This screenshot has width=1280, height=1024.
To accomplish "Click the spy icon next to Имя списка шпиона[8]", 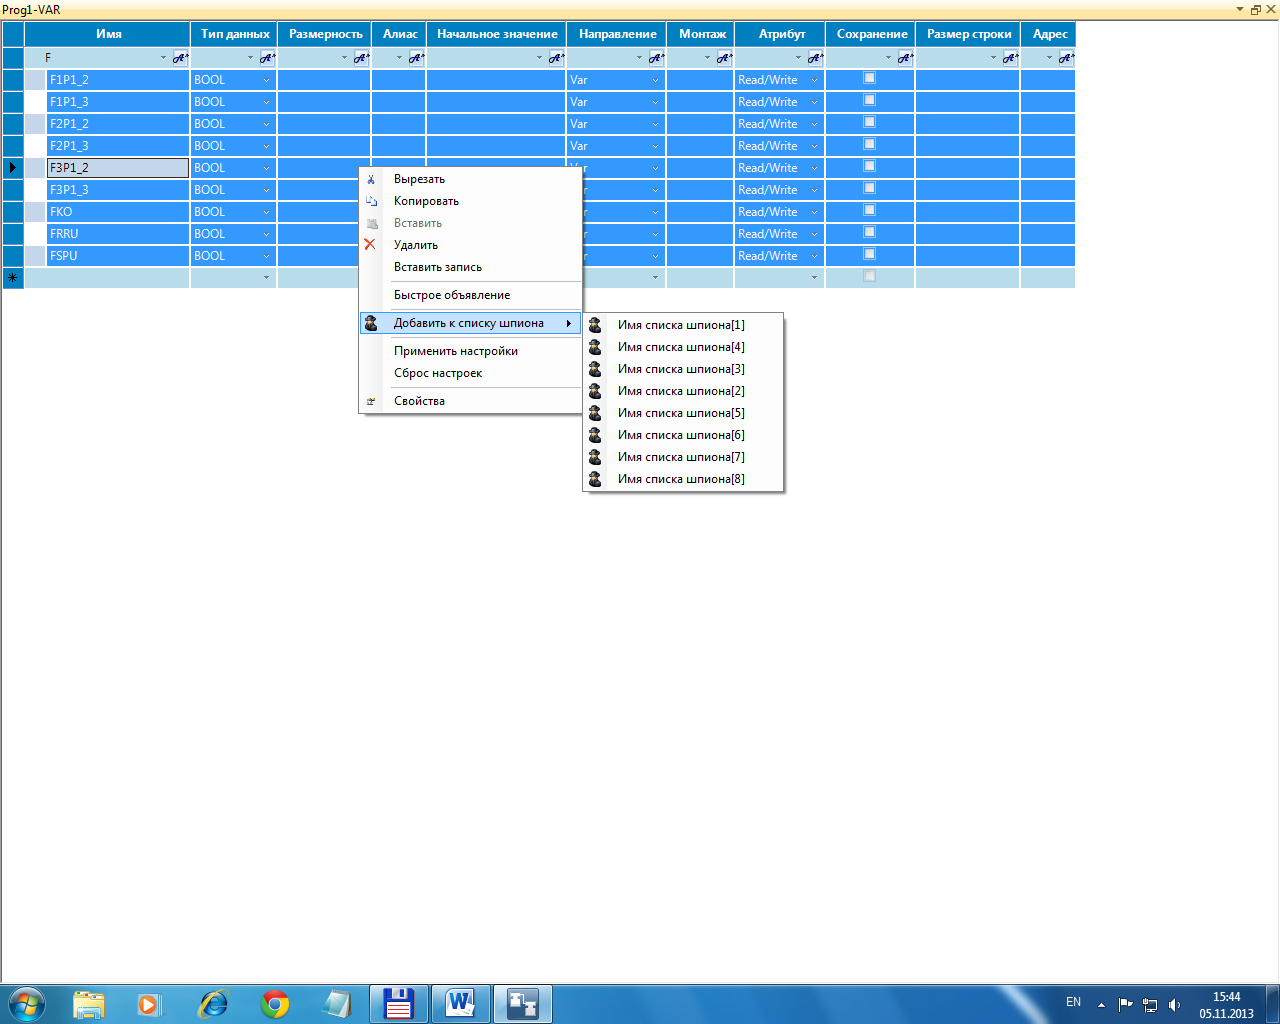I will tap(595, 478).
